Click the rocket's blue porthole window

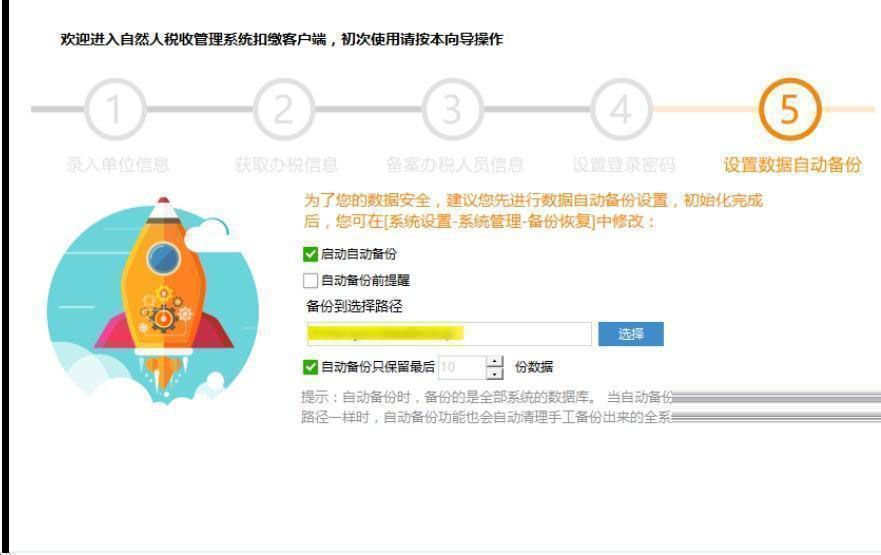point(164,258)
